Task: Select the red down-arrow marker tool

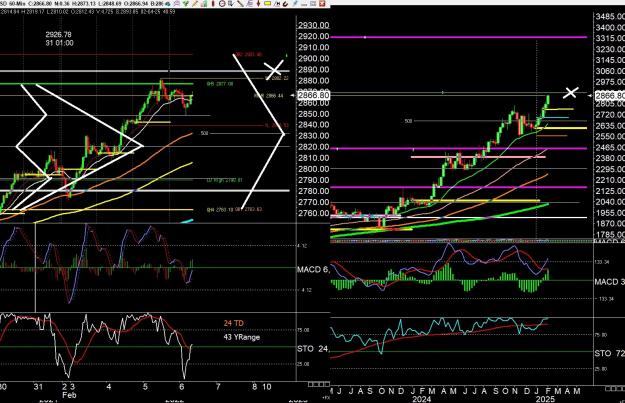Action: pos(258,4)
